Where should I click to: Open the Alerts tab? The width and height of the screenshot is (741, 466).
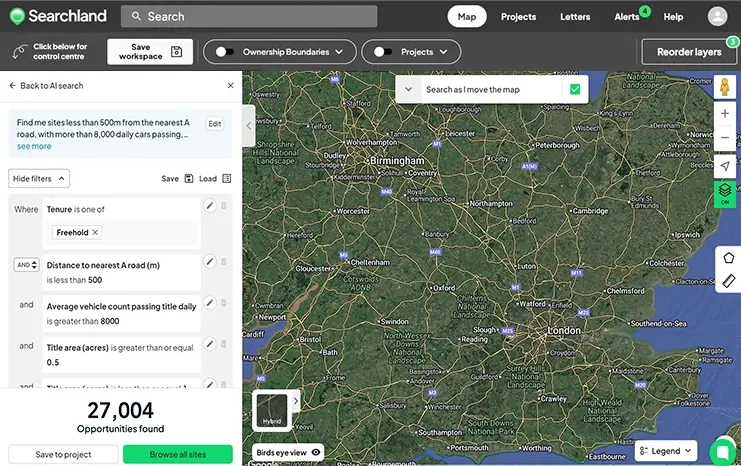point(627,17)
